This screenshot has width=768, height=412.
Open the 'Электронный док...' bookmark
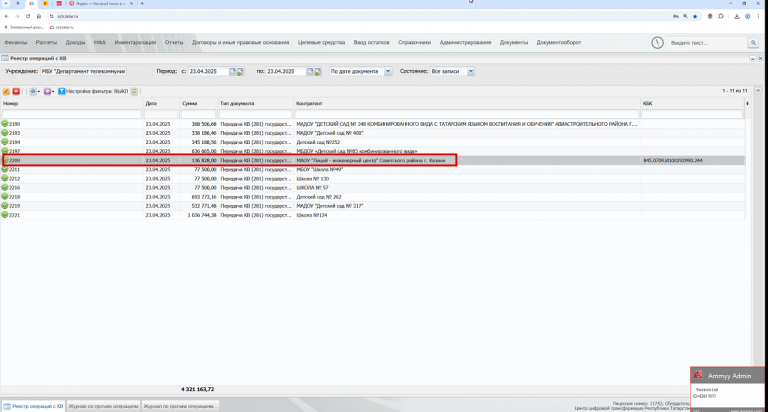pos(24,27)
